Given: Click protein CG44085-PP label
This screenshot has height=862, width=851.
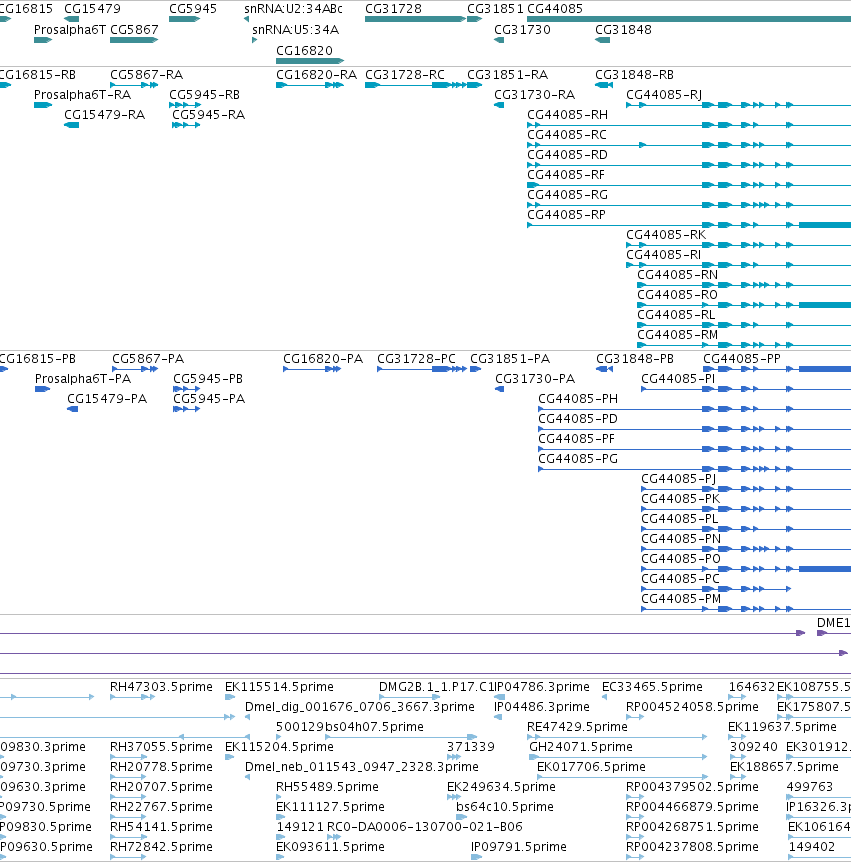Looking at the screenshot, I should point(742,359).
